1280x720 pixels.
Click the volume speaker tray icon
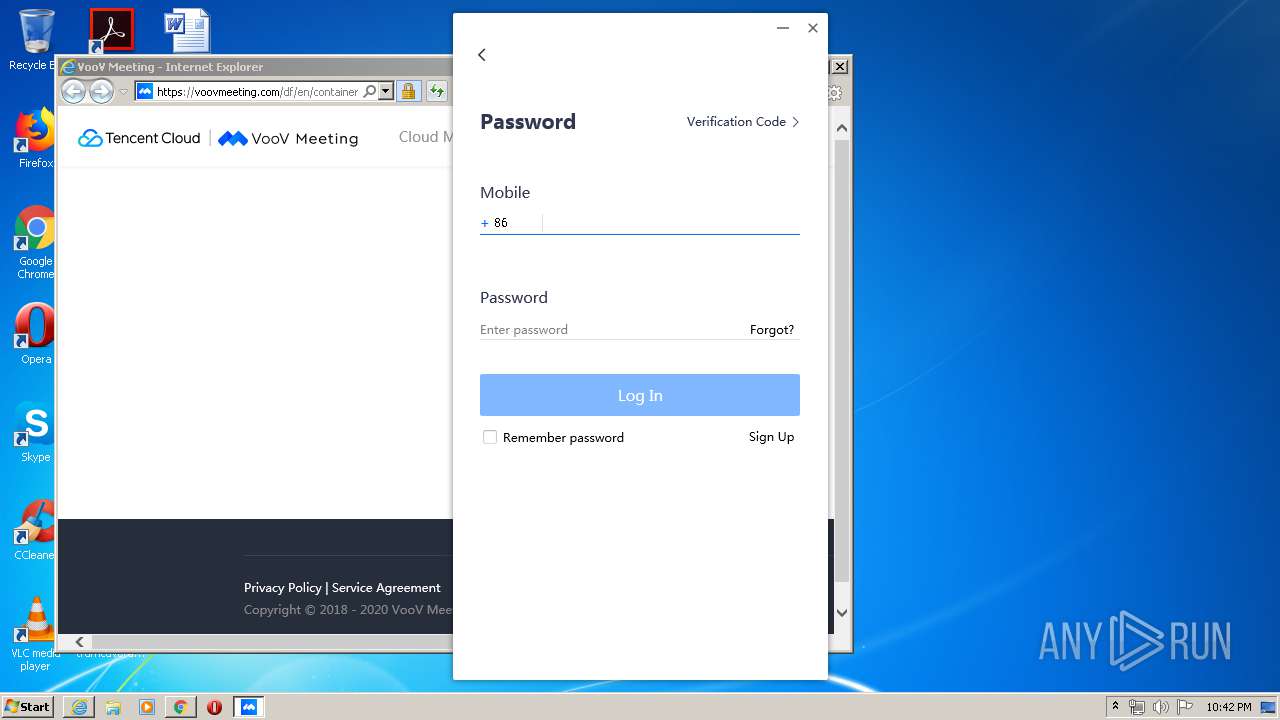(1161, 707)
